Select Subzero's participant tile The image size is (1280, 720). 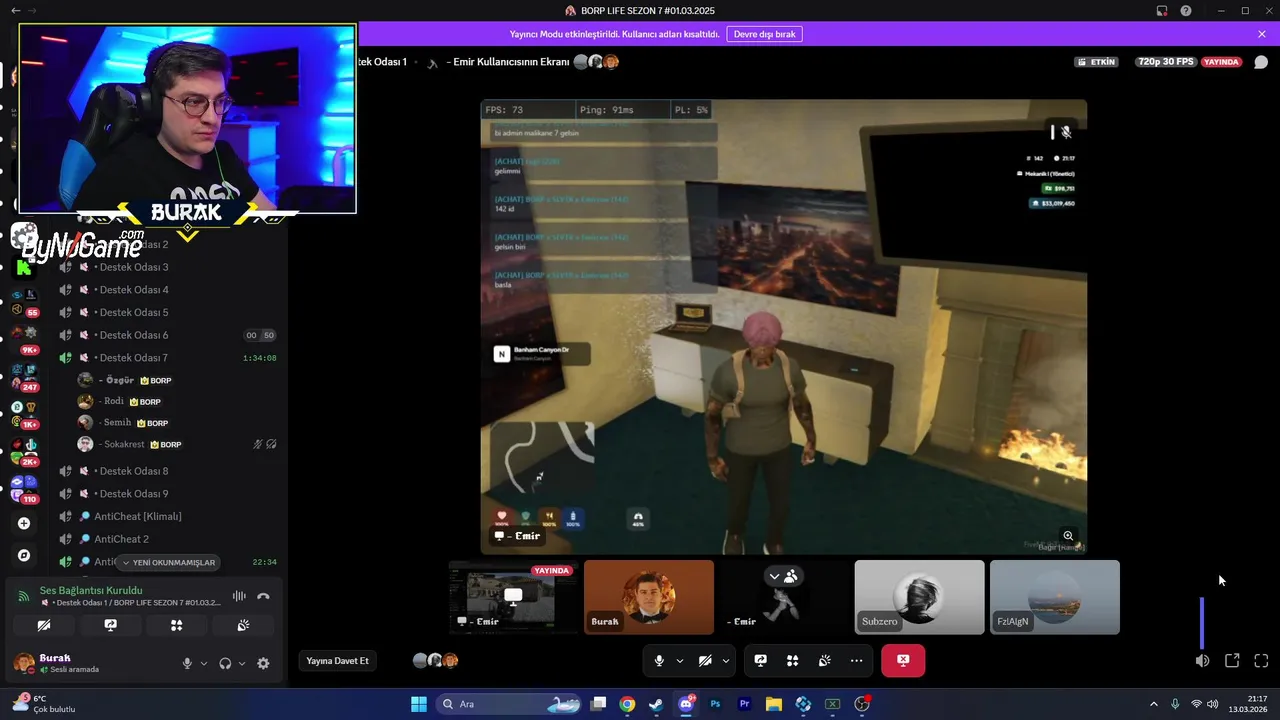pos(919,597)
